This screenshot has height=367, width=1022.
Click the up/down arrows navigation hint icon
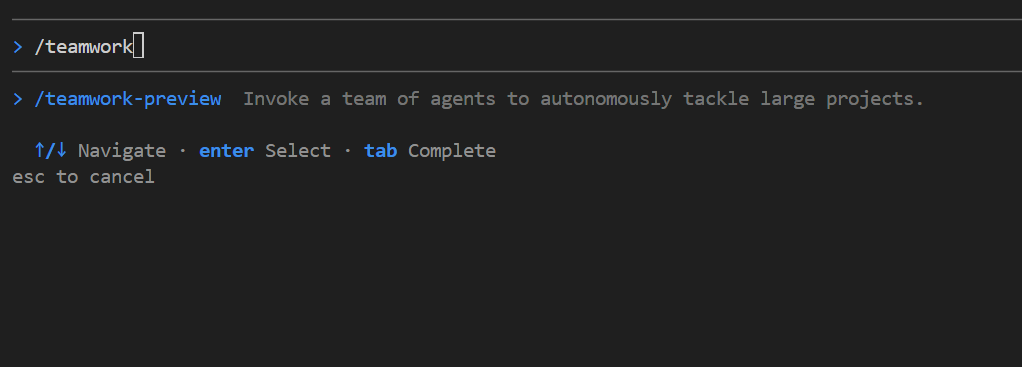pyautogui.click(x=51, y=151)
